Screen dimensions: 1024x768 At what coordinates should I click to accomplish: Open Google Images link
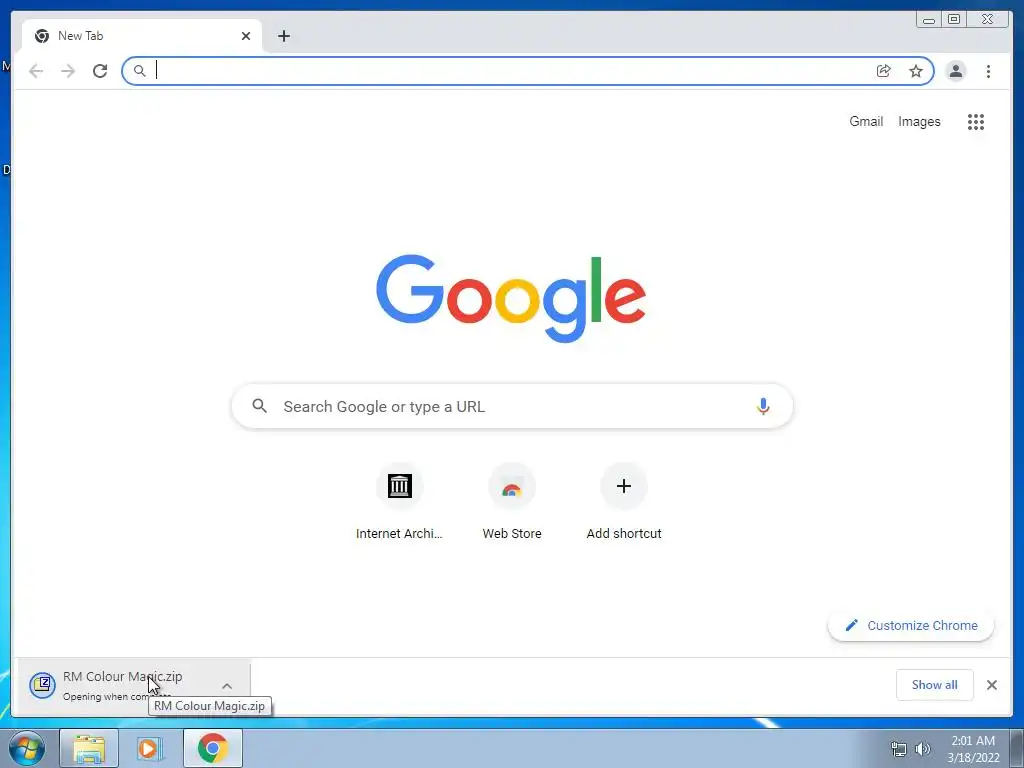[919, 121]
